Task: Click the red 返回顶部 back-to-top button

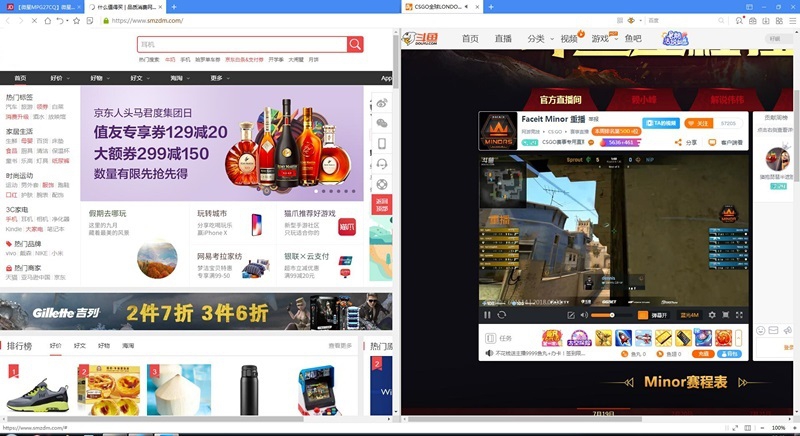Action: point(382,204)
